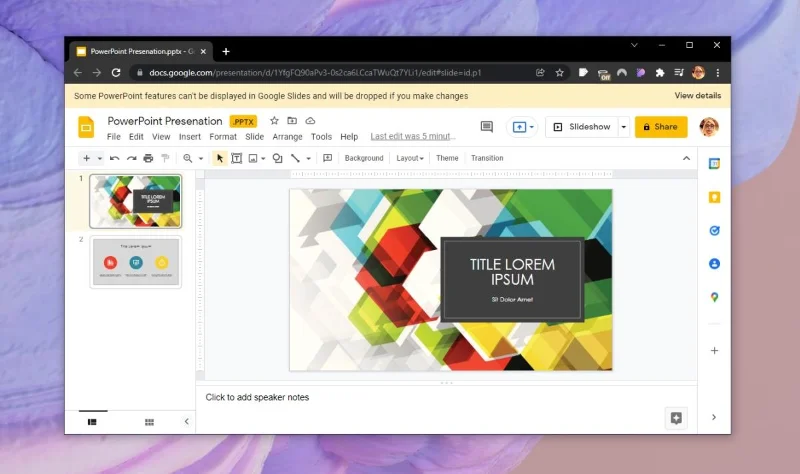The image size is (800, 474).
Task: Open the Google account avatar
Action: click(709, 127)
